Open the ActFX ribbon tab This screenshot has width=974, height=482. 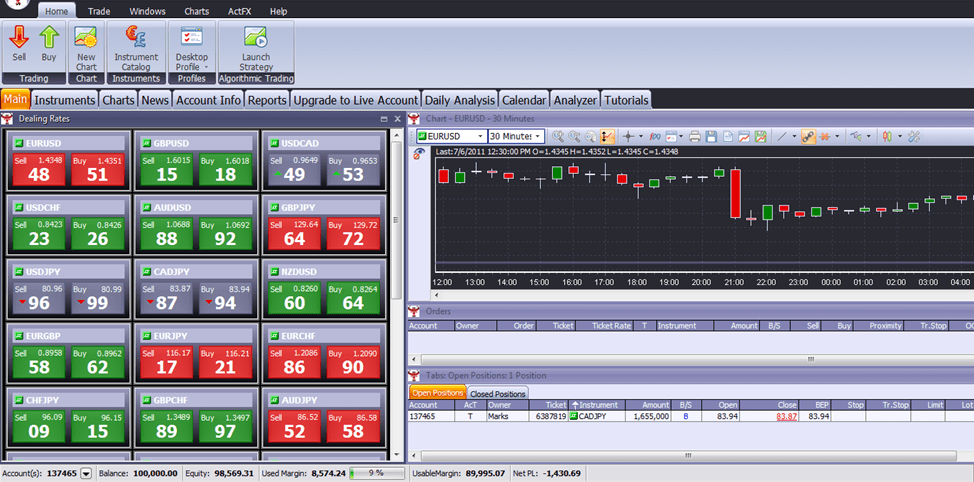tap(239, 11)
